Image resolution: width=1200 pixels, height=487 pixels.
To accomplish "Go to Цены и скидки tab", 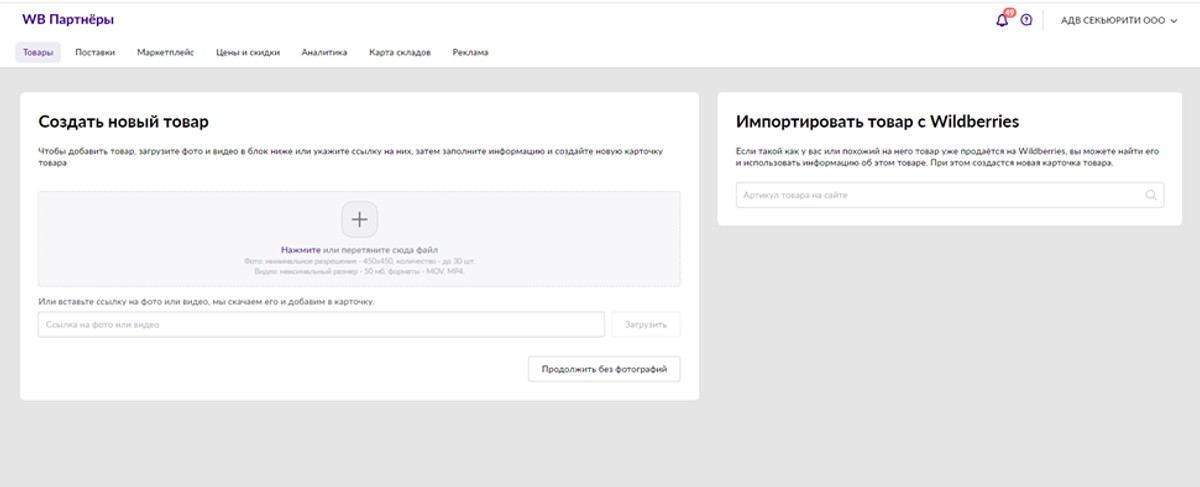I will (248, 52).
